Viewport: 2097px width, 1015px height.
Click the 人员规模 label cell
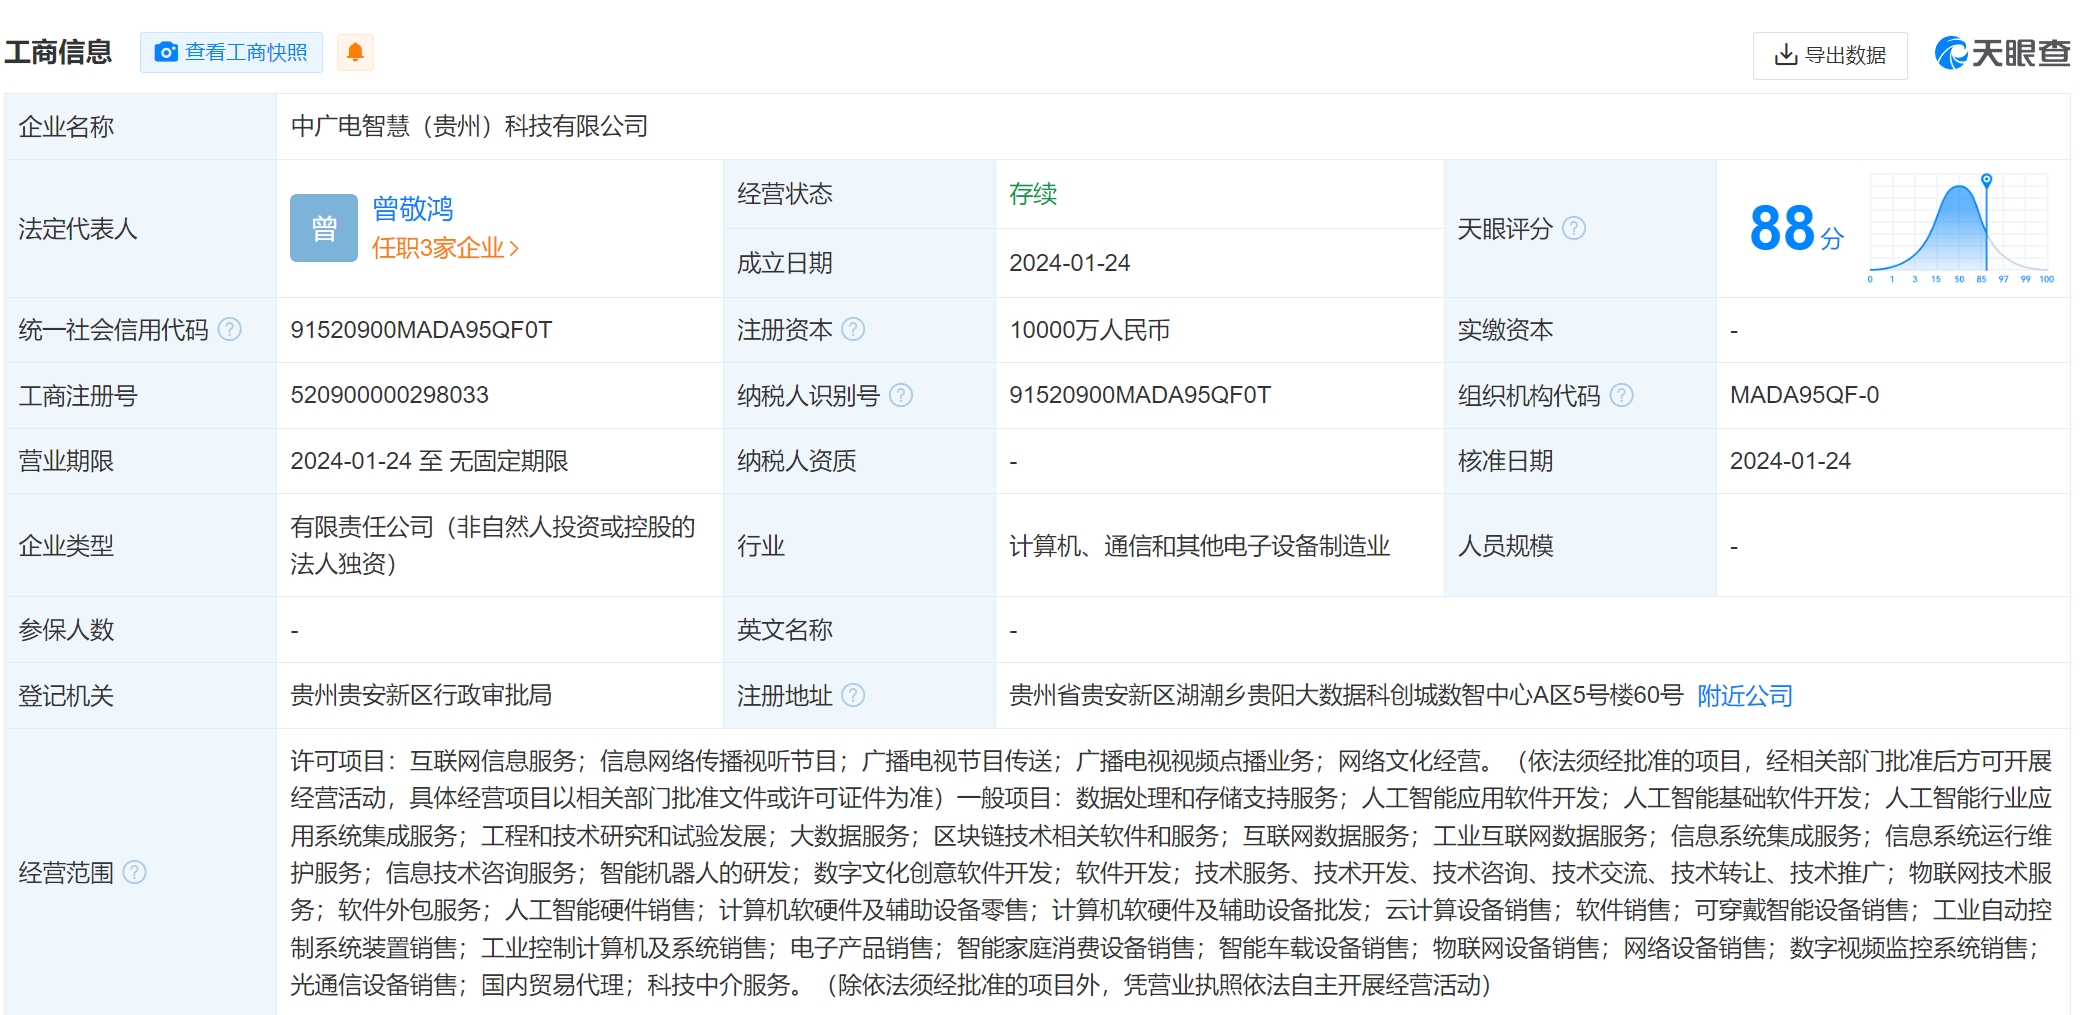click(1580, 546)
